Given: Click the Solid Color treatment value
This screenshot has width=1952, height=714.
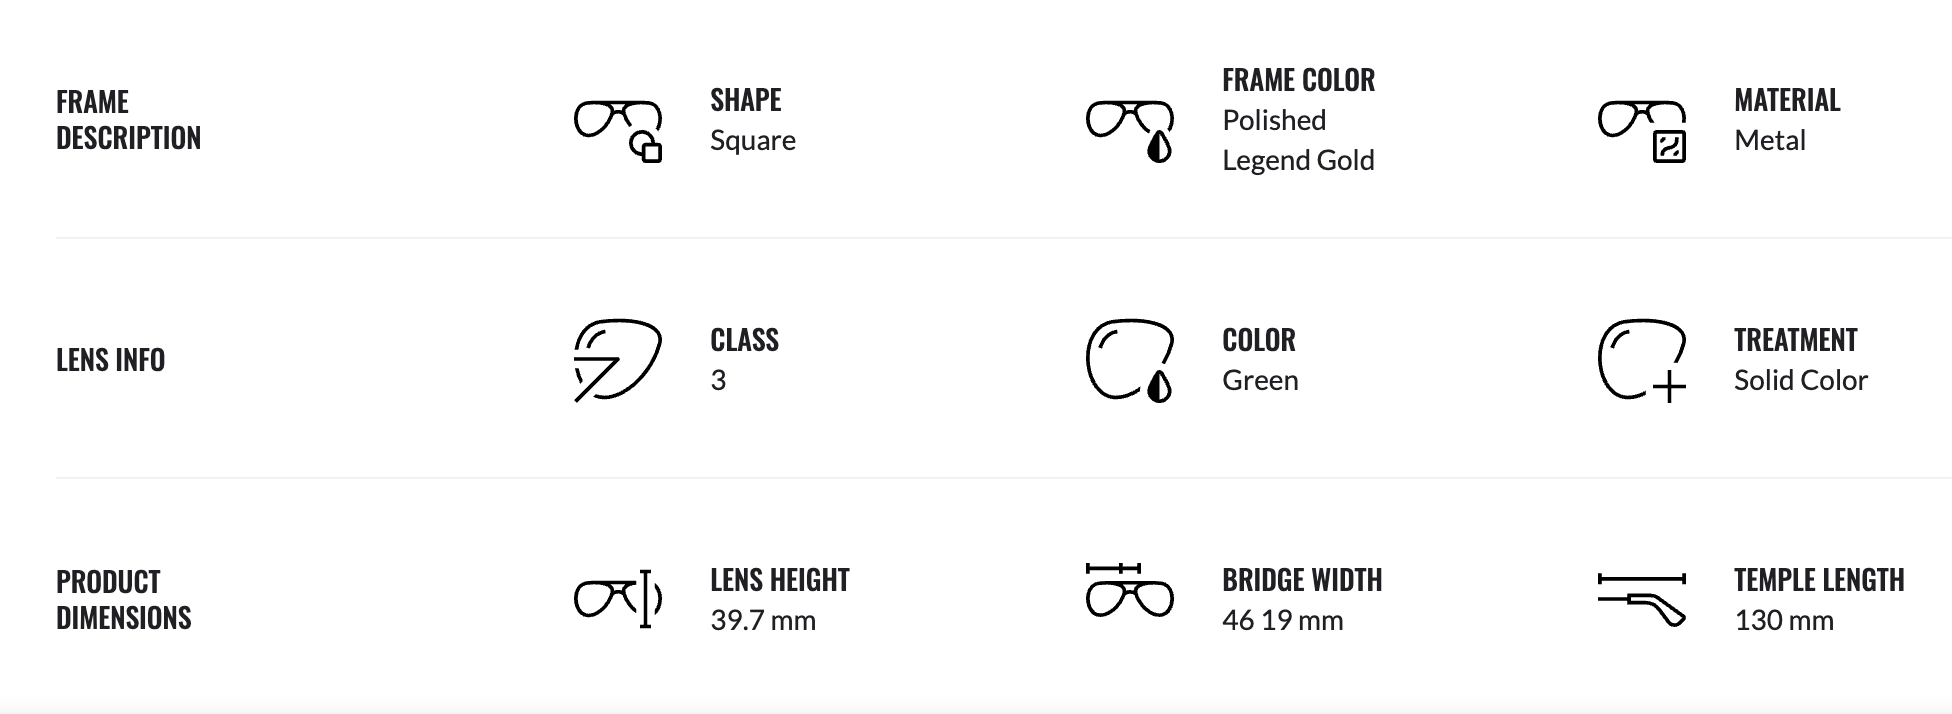Looking at the screenshot, I should tap(1800, 381).
